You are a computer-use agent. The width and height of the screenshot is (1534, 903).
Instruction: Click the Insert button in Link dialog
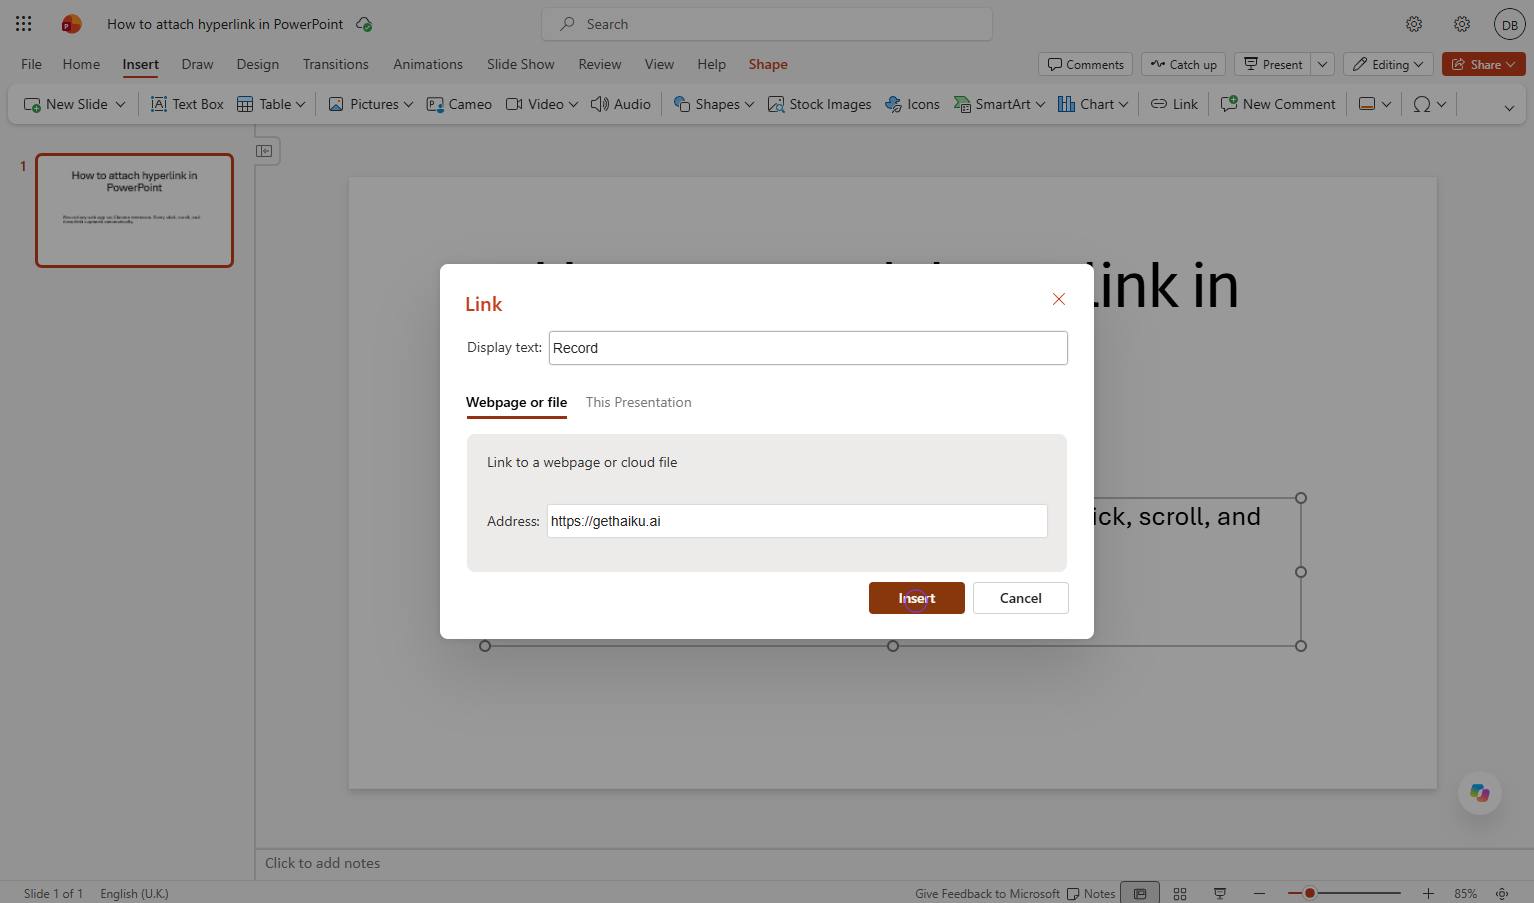tap(917, 598)
